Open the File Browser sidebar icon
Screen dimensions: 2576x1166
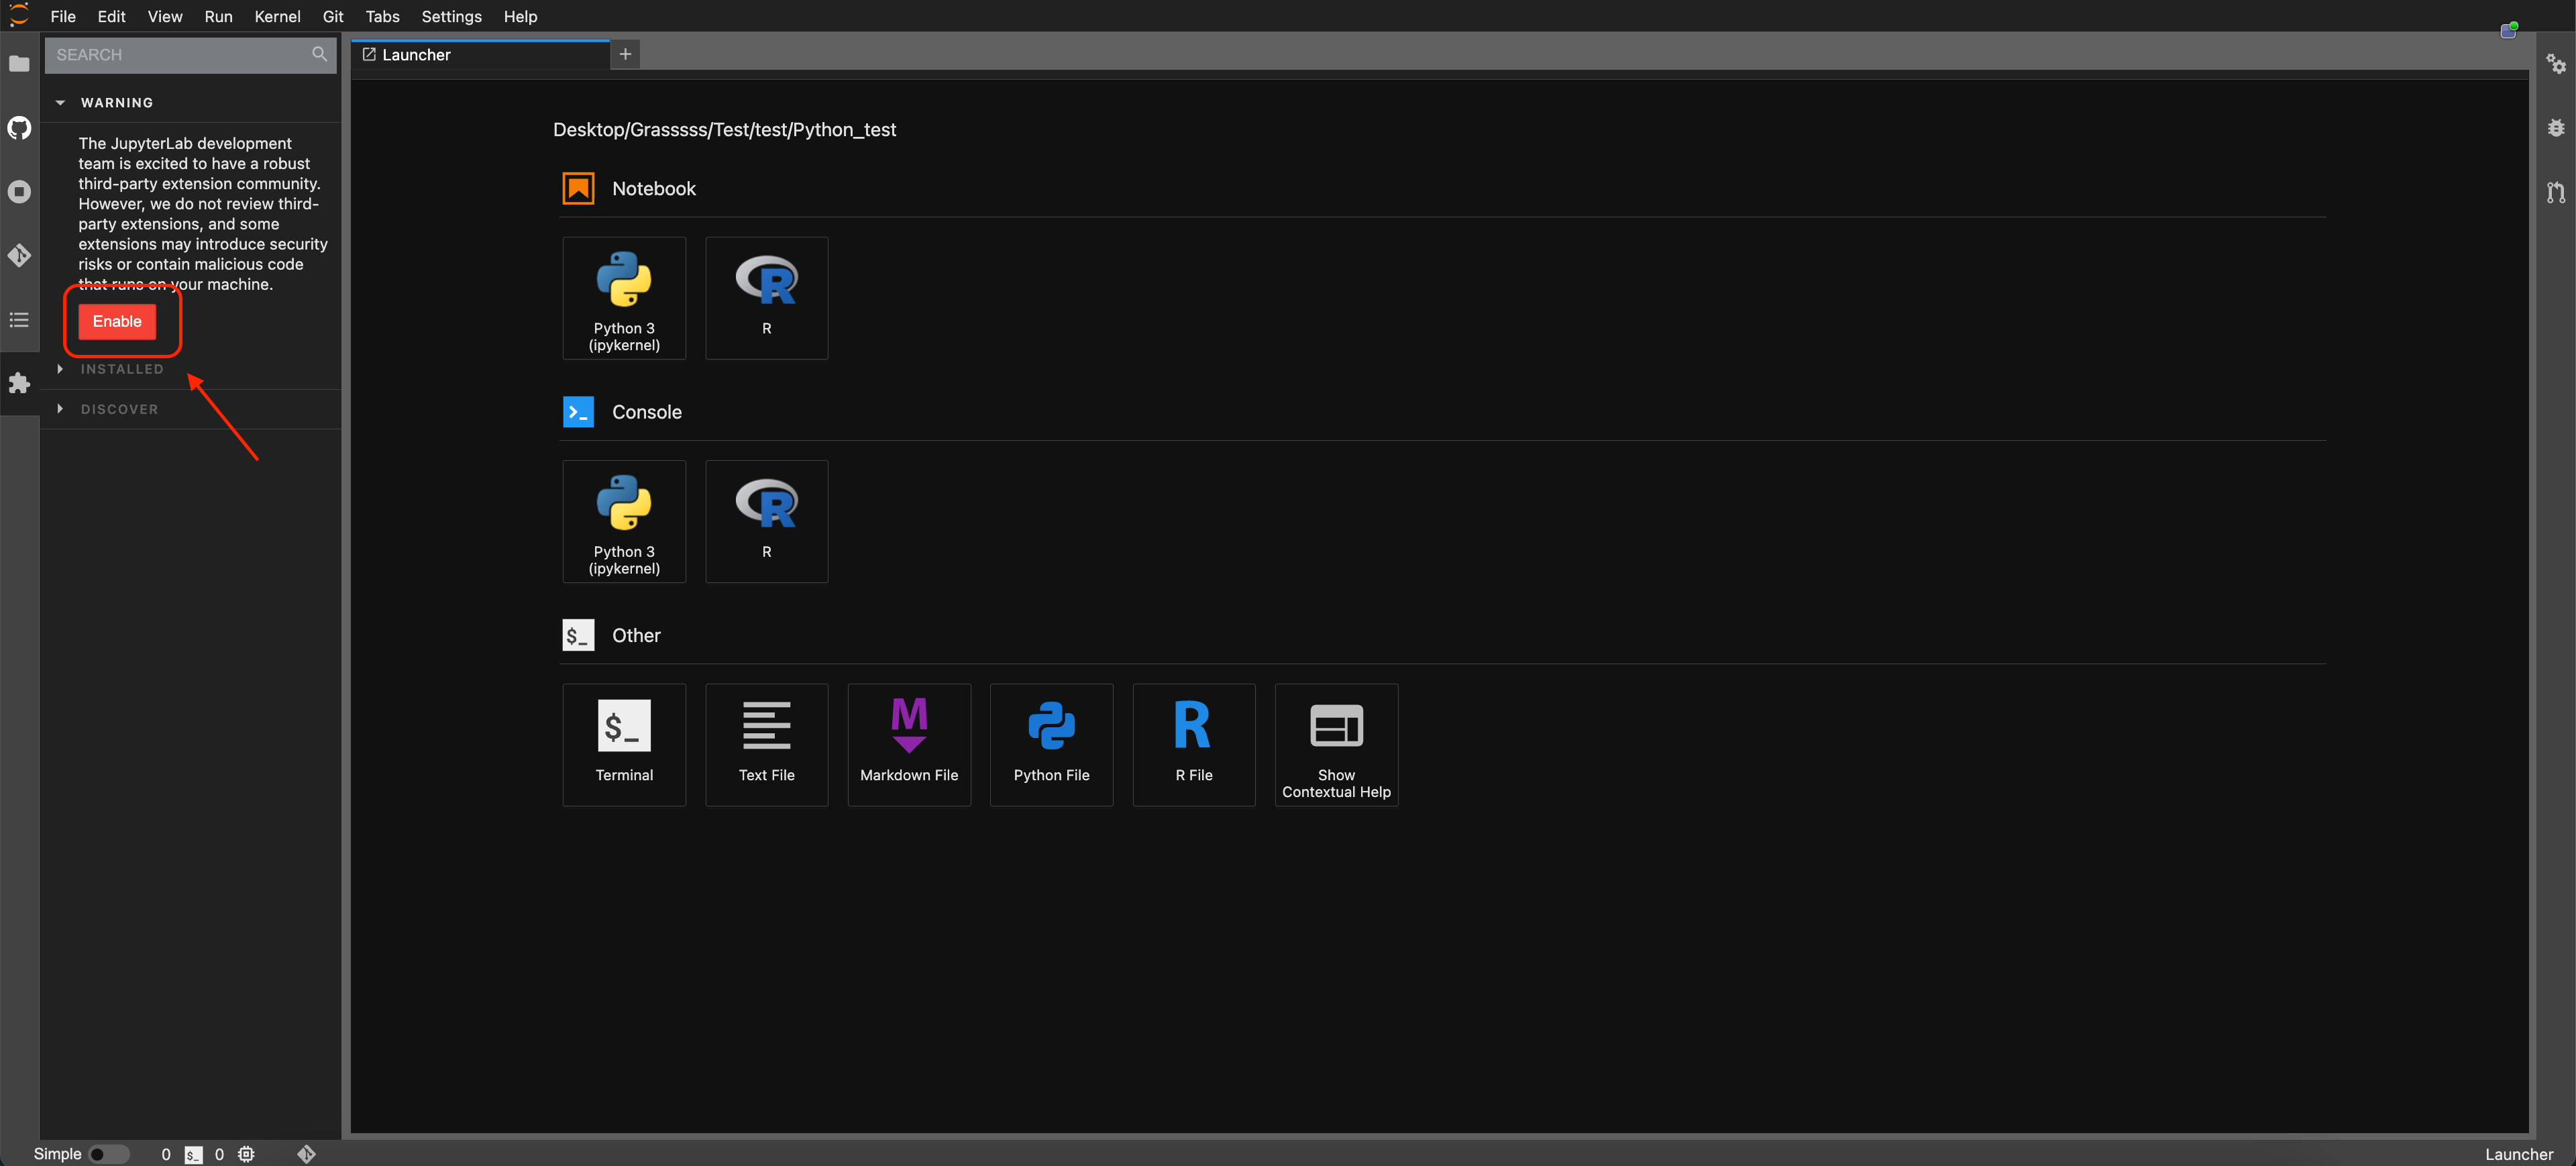(x=19, y=64)
